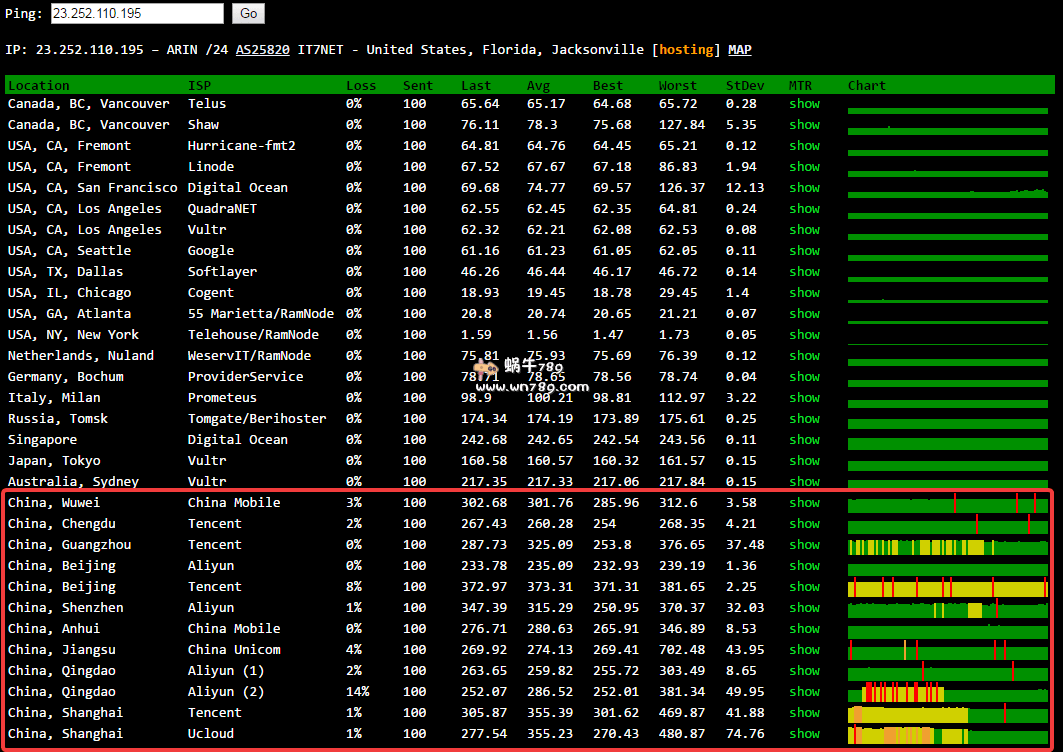Show MTR for Linode Fremont row
1063x752 pixels.
pos(804,167)
